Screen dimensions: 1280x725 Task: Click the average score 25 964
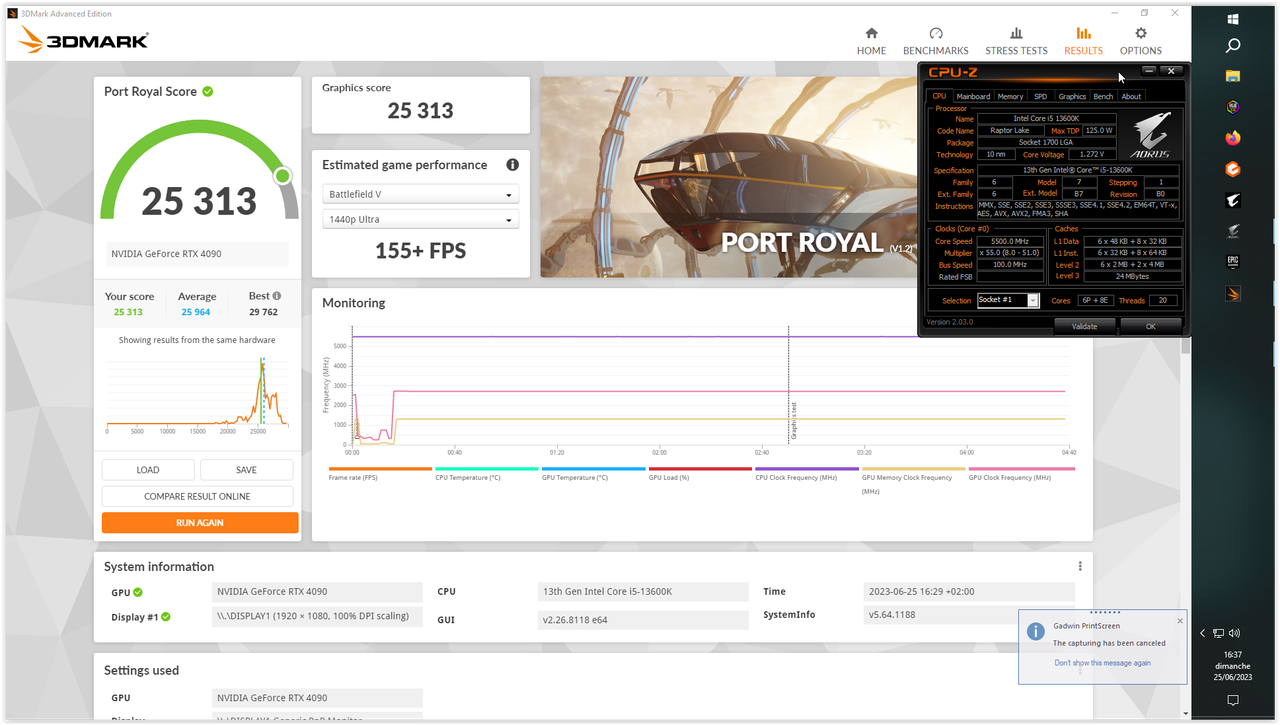tap(196, 312)
